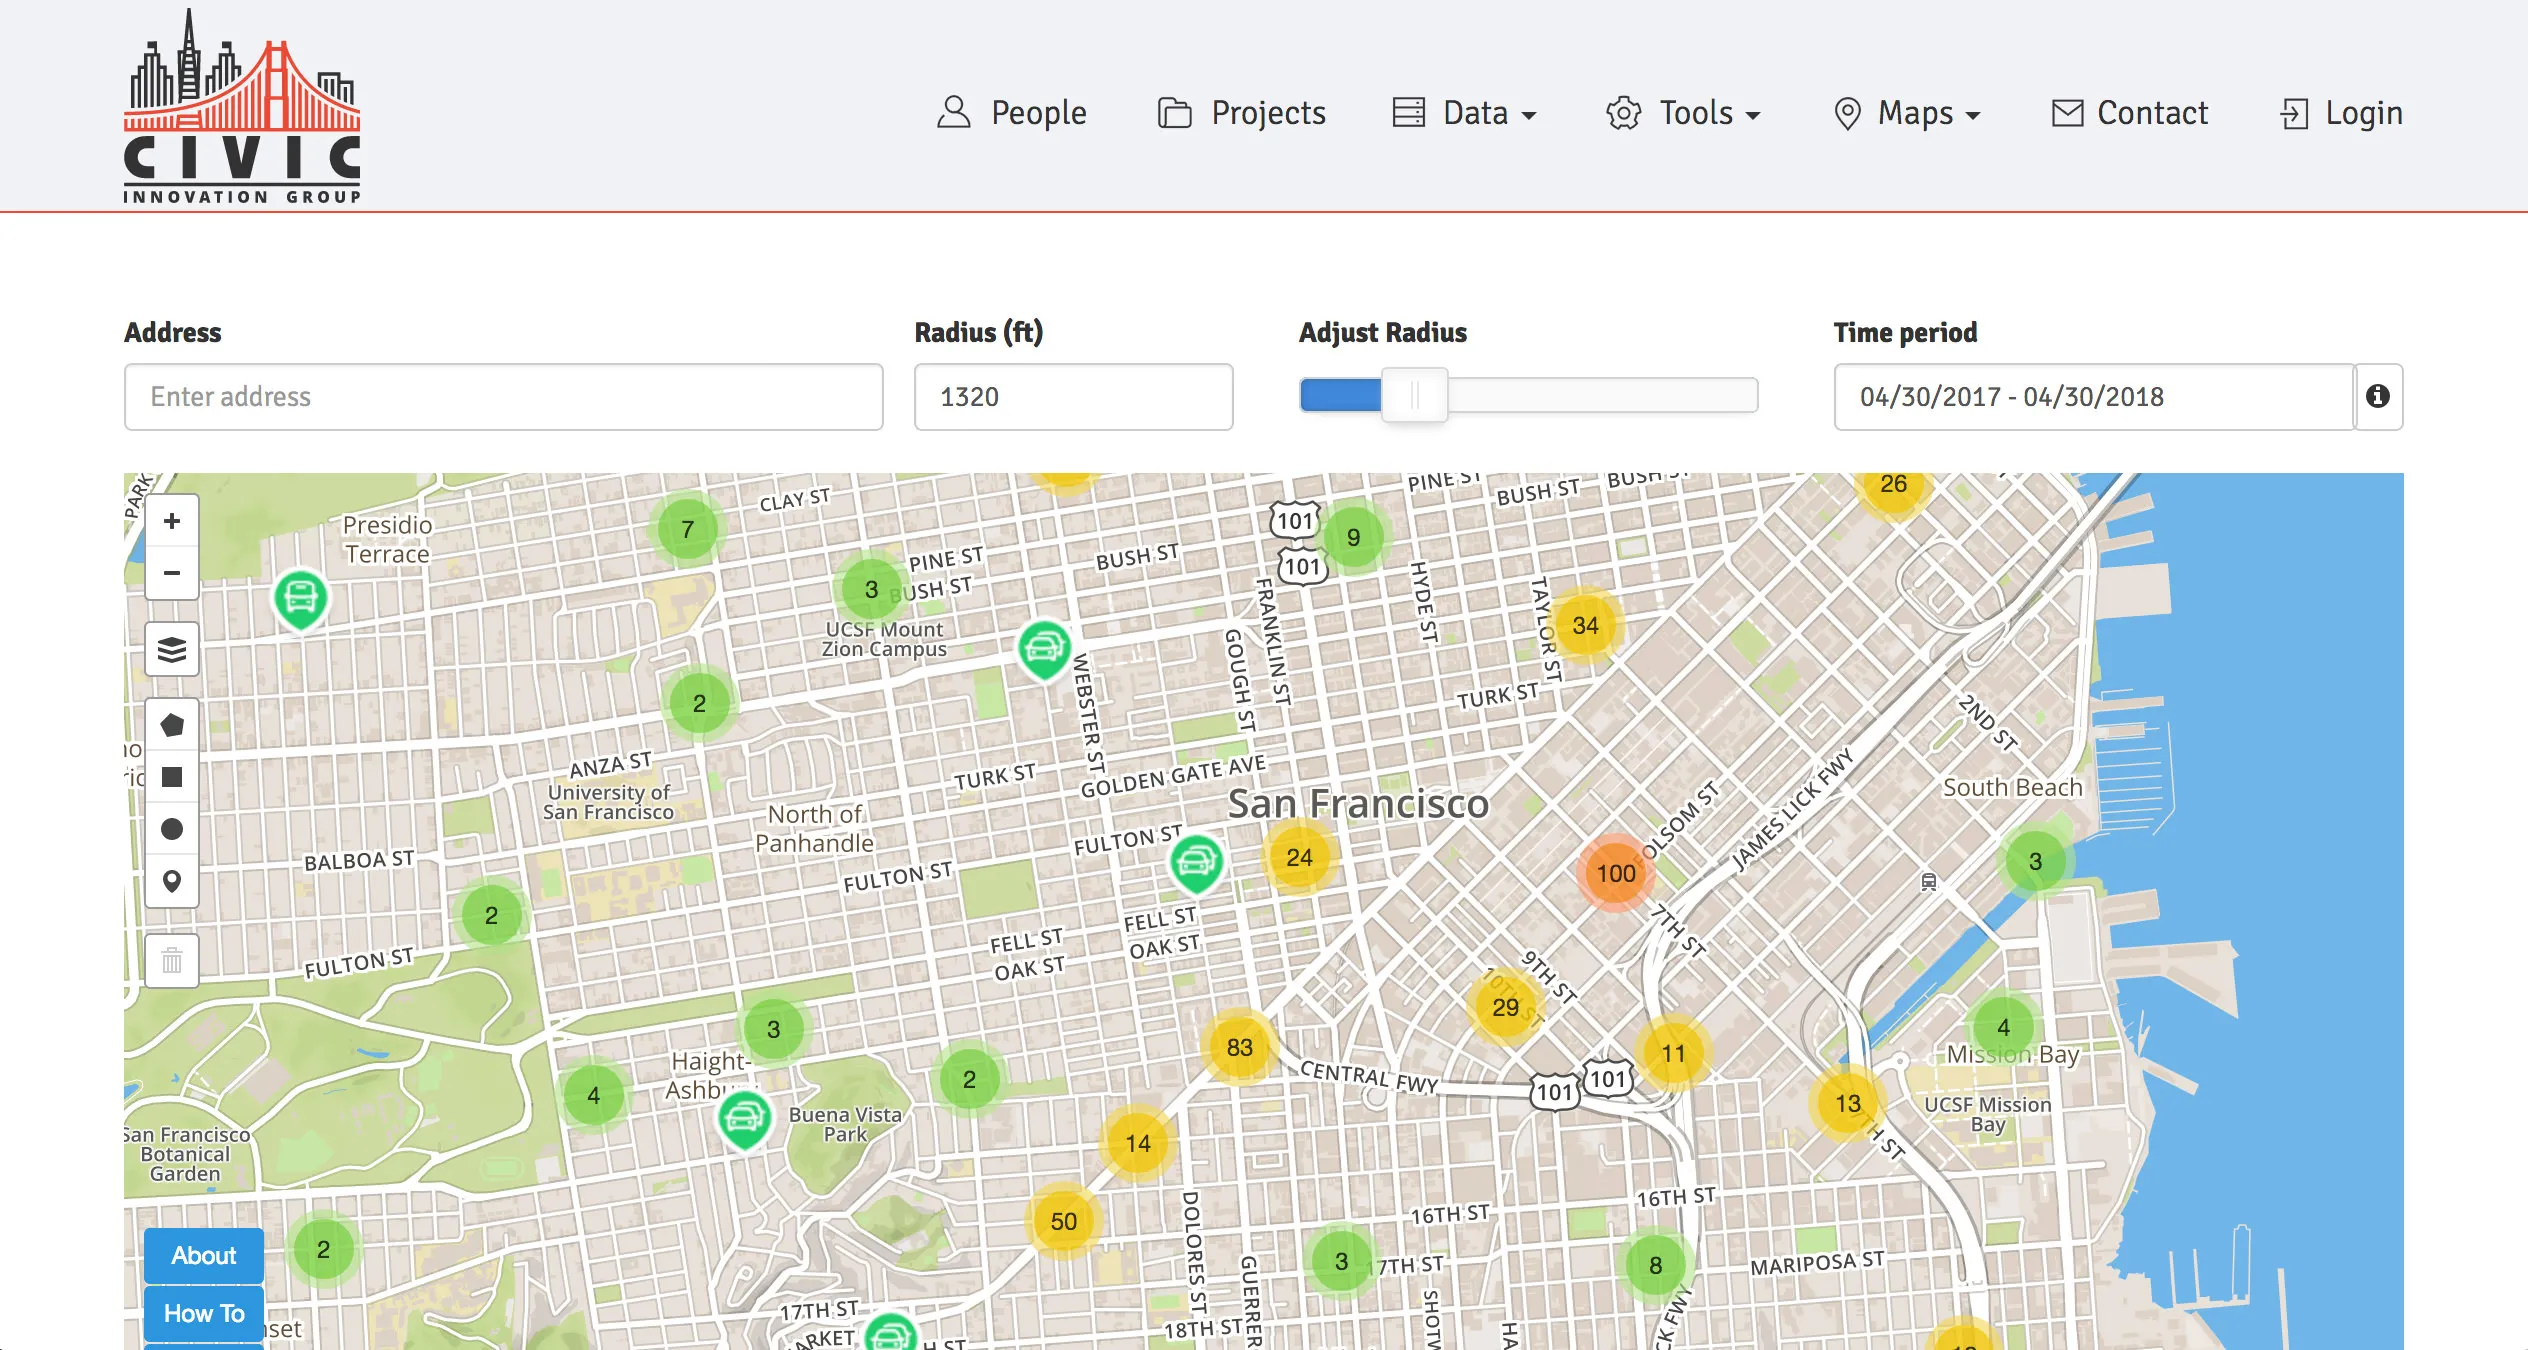
Task: Click the trash delete-shapes icon
Action: [x=172, y=960]
